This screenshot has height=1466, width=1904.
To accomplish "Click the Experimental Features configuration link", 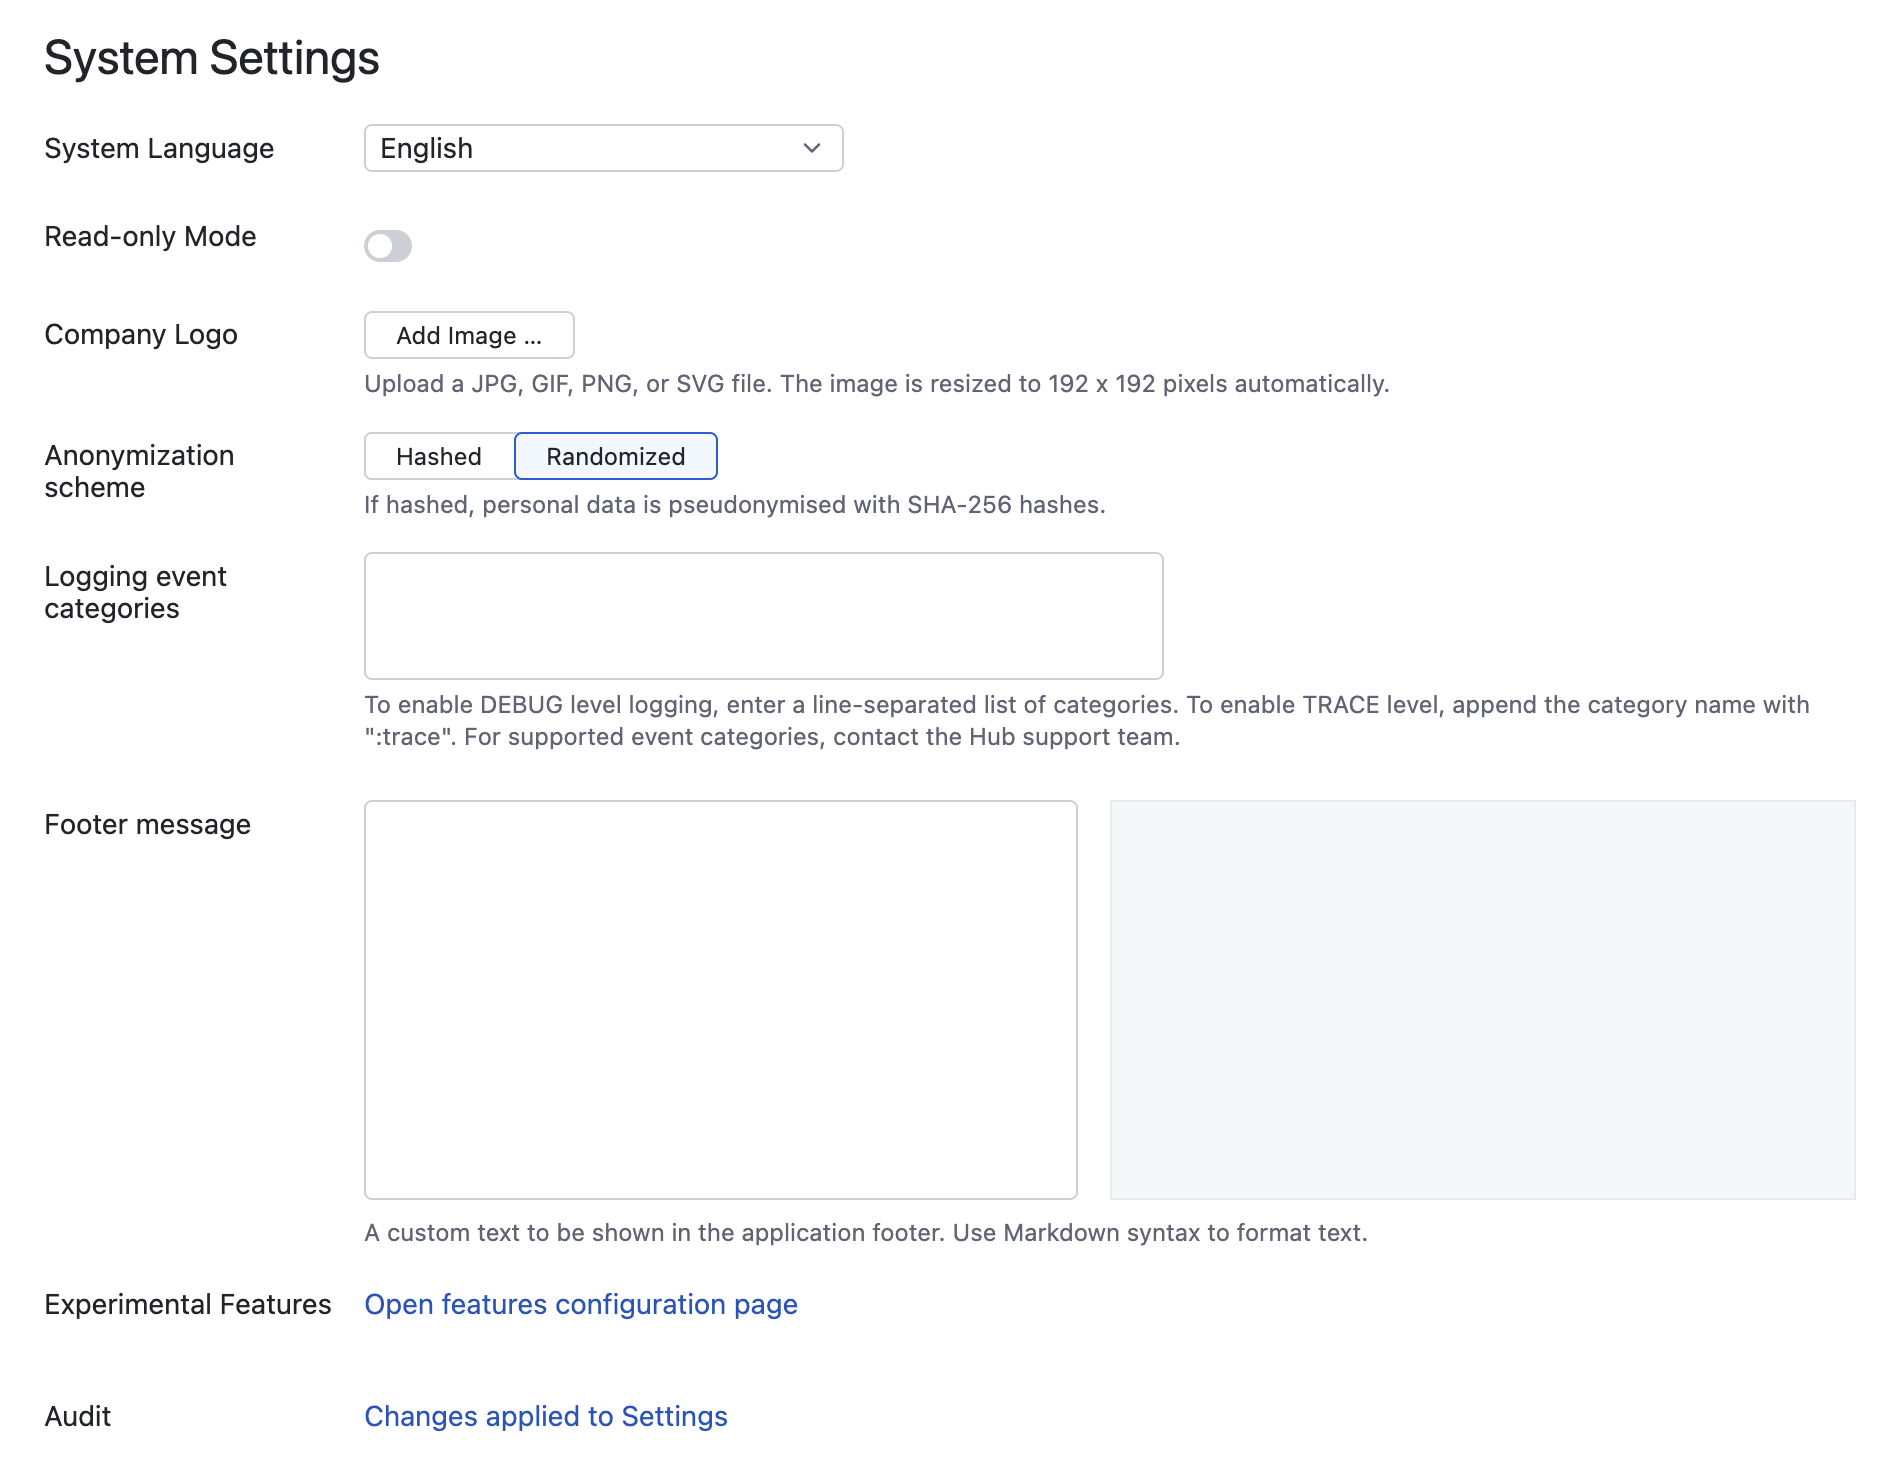I will pos(581,1304).
